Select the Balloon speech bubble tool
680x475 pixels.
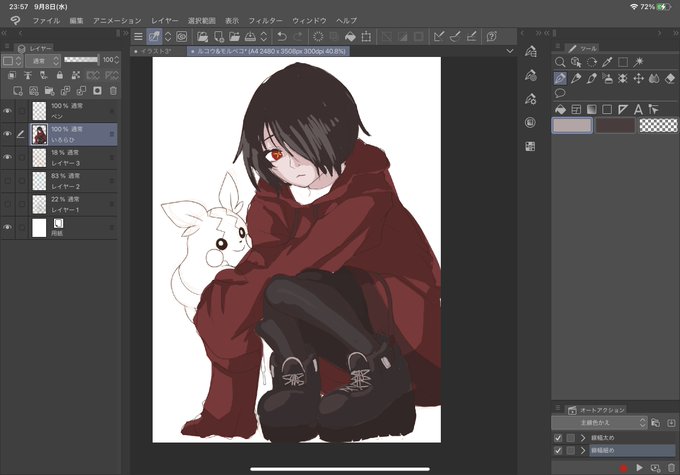click(560, 93)
